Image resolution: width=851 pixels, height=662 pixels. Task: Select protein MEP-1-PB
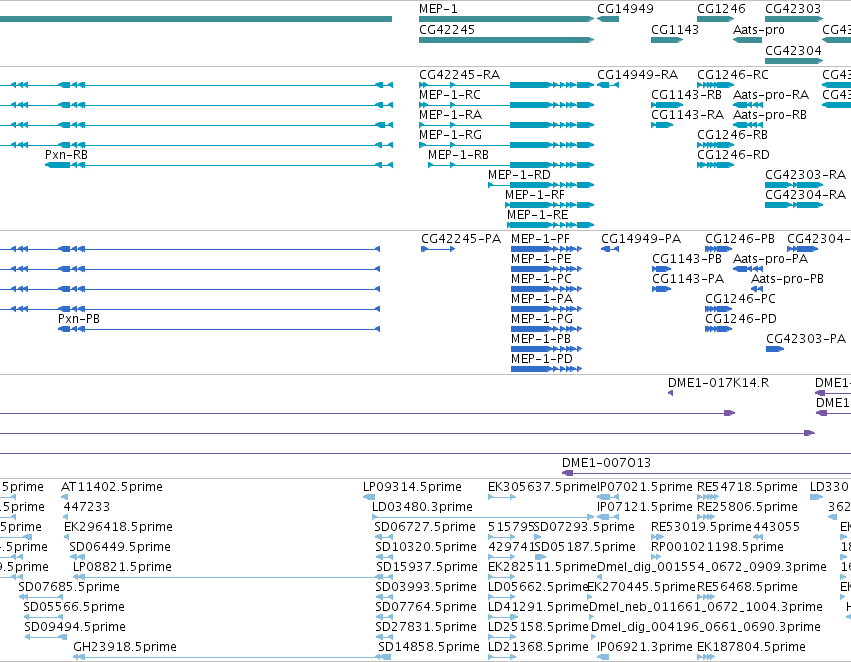pyautogui.click(x=547, y=349)
